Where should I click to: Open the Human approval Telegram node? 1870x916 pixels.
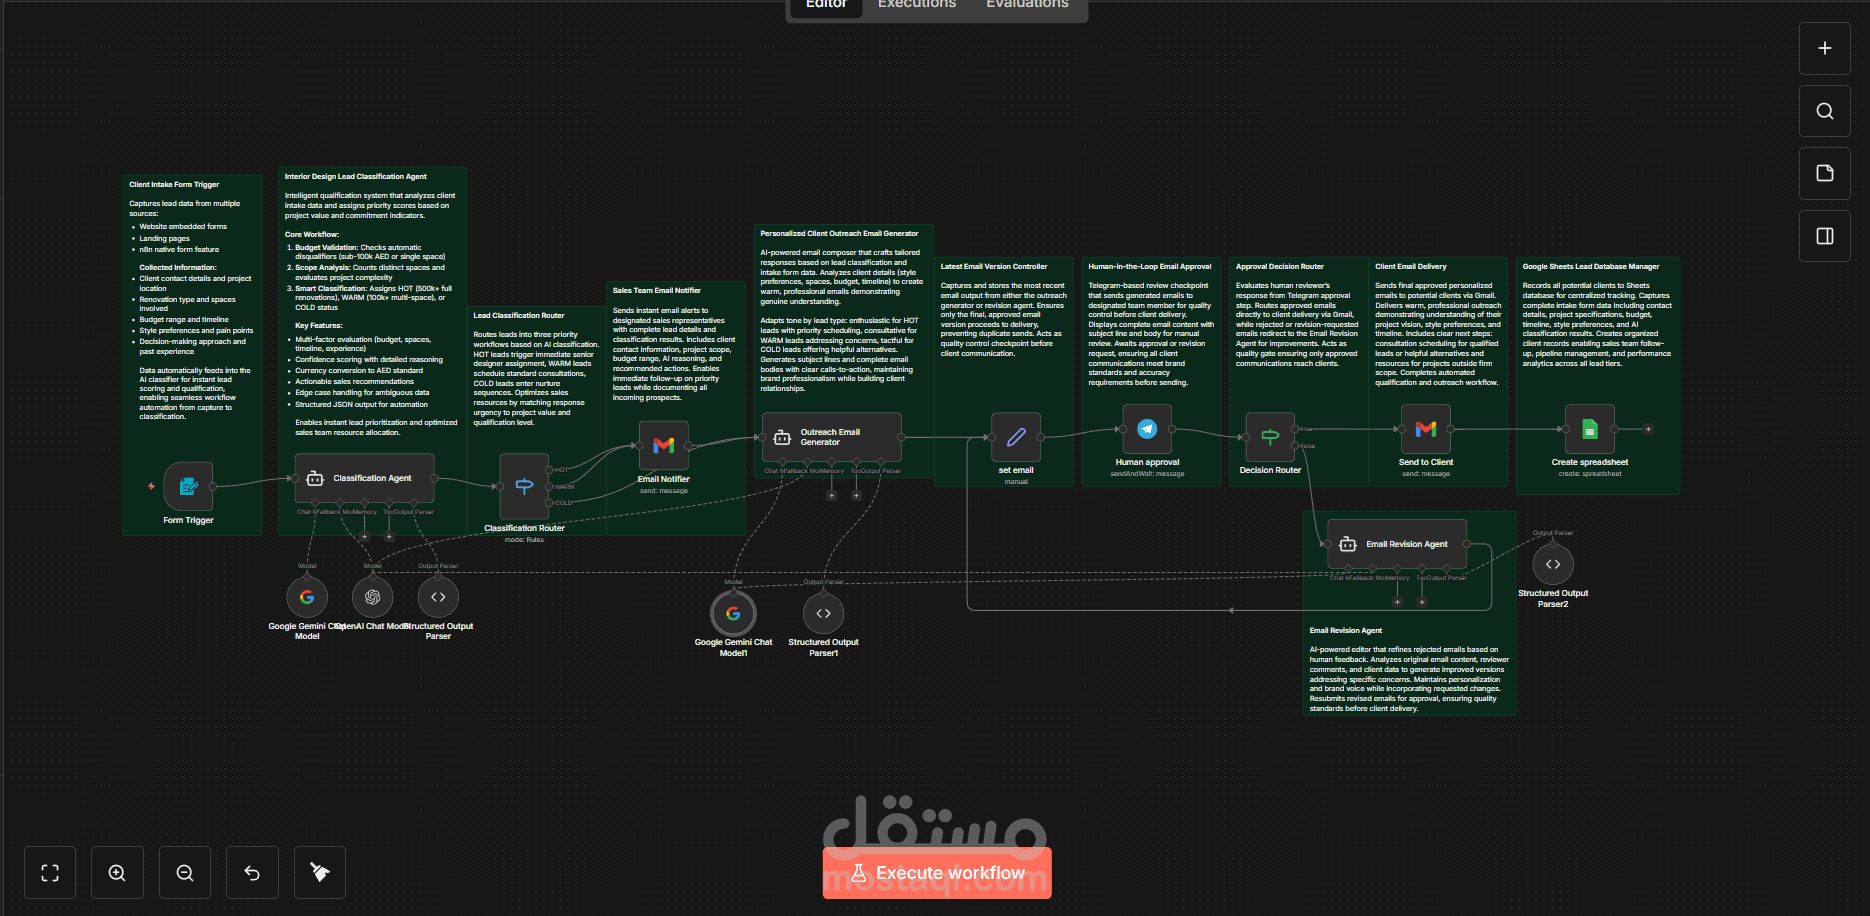pos(1147,429)
